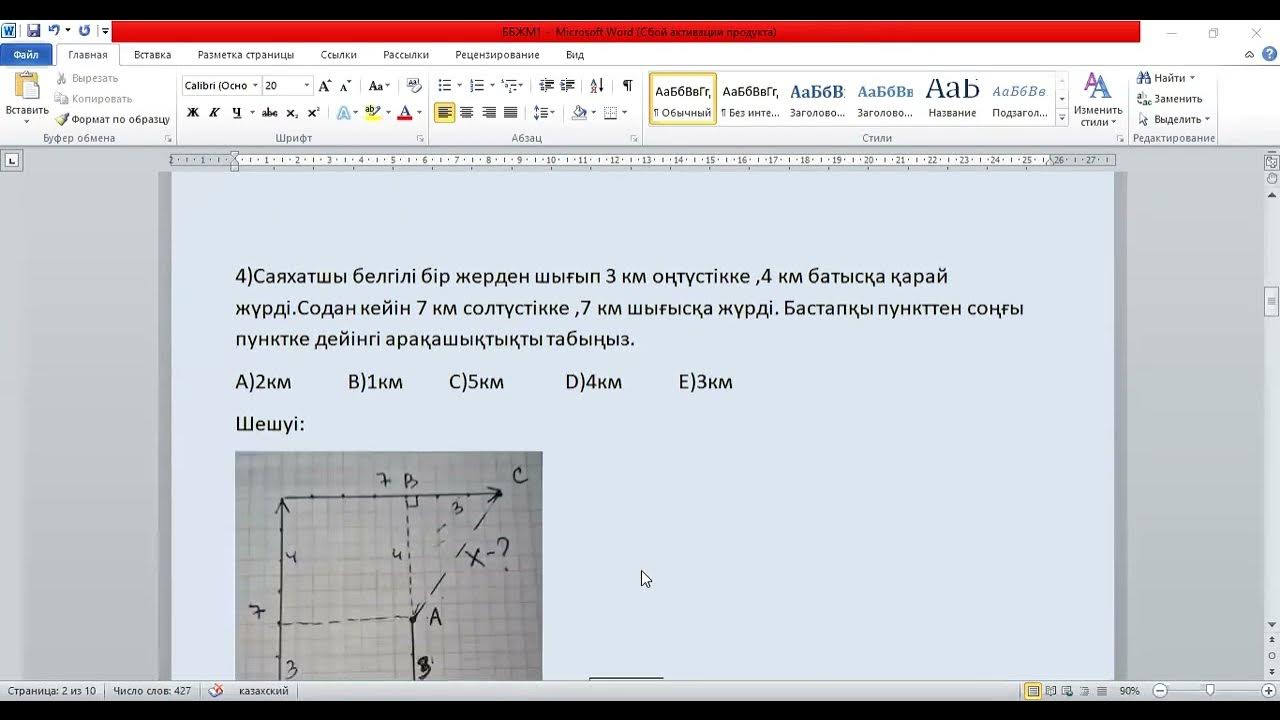This screenshot has width=1280, height=720.
Task: Toggle underline formatting (Ч)
Action: 236,113
